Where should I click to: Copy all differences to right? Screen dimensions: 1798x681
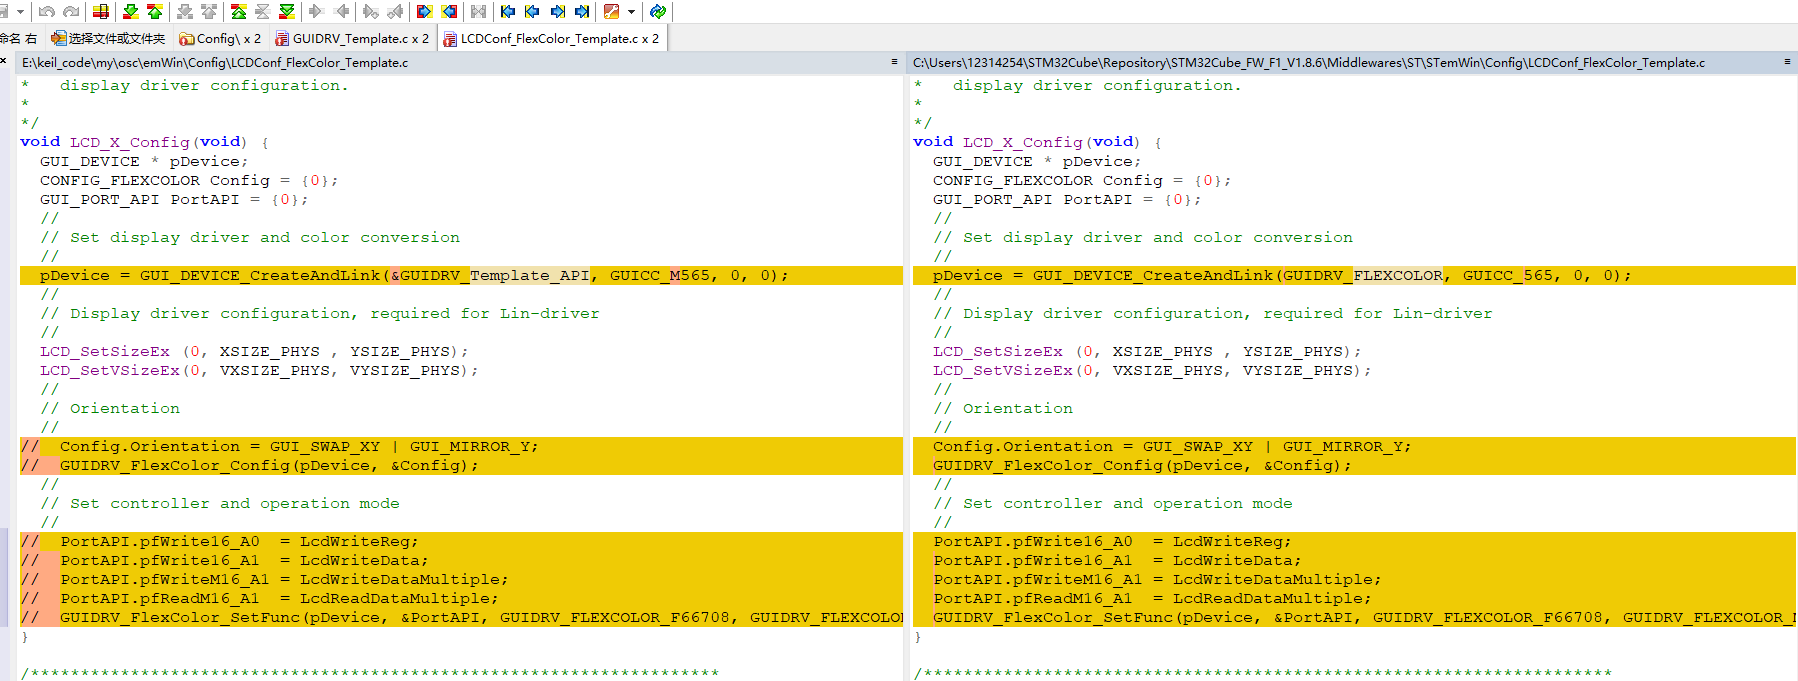pos(424,11)
